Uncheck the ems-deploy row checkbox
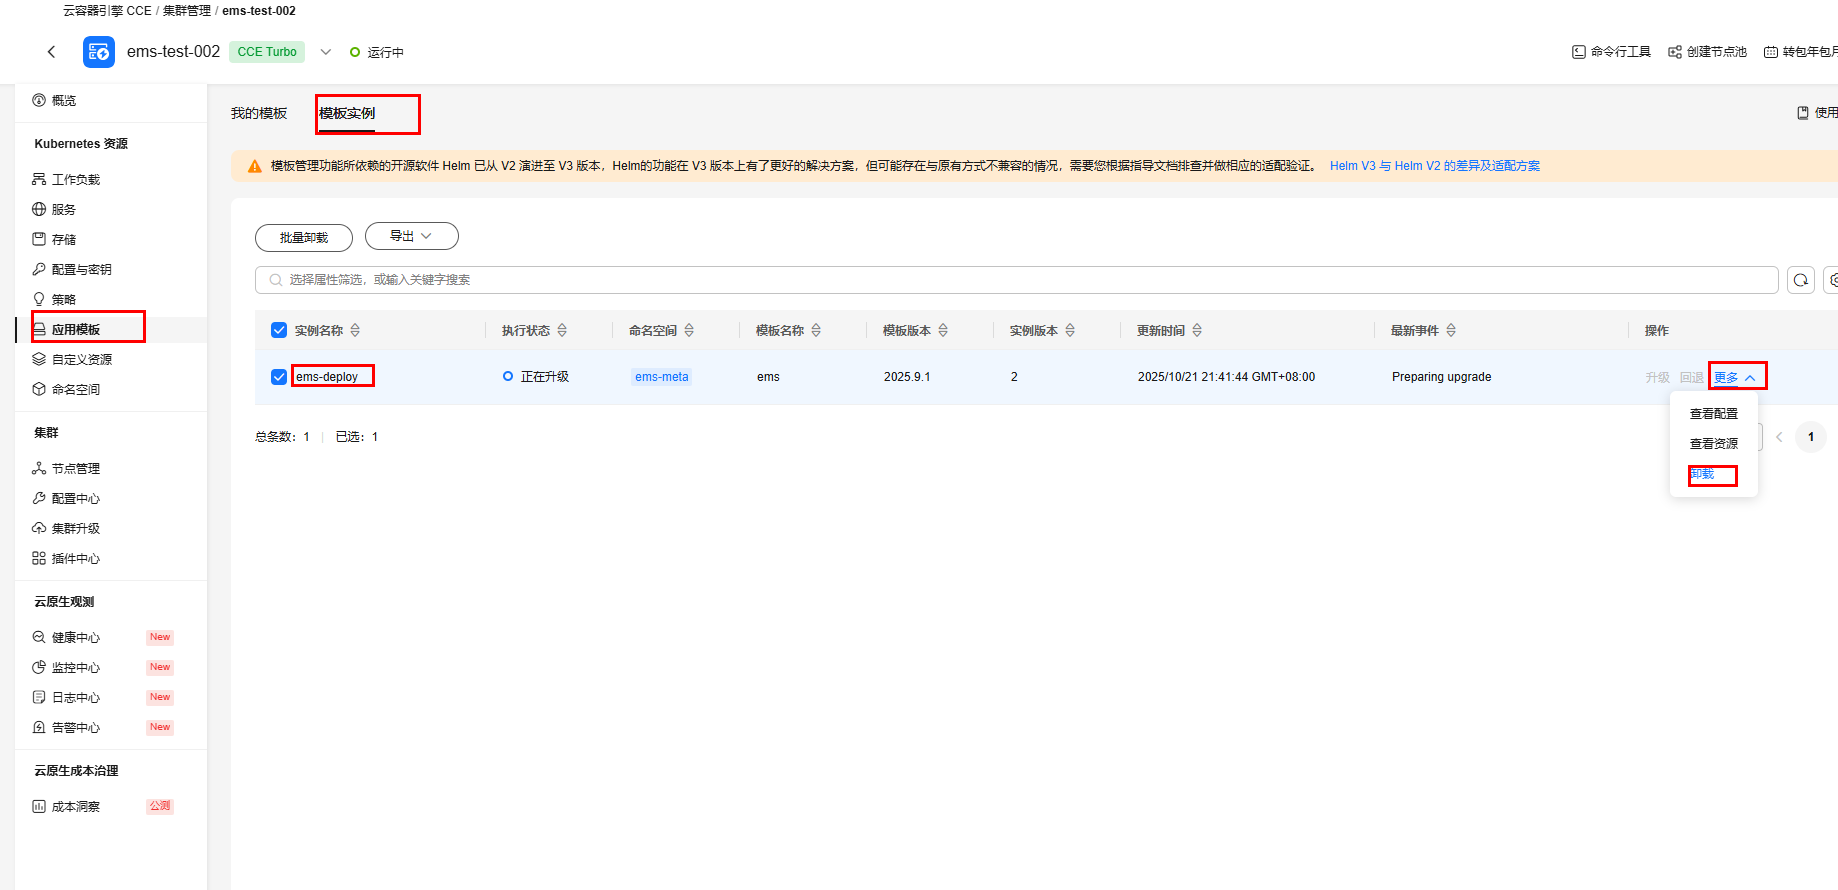 click(279, 377)
